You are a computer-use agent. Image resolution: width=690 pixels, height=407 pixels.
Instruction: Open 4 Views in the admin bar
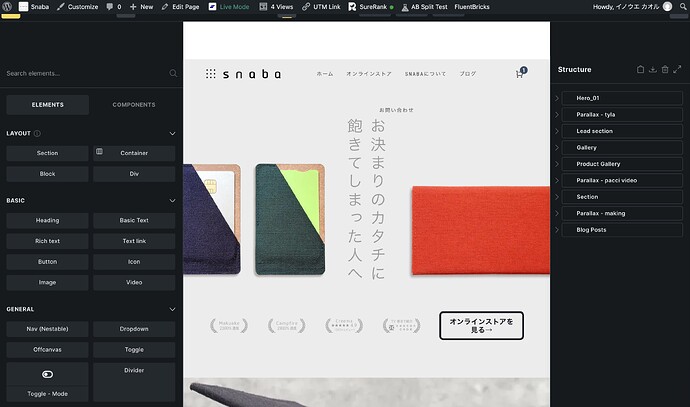coord(276,7)
